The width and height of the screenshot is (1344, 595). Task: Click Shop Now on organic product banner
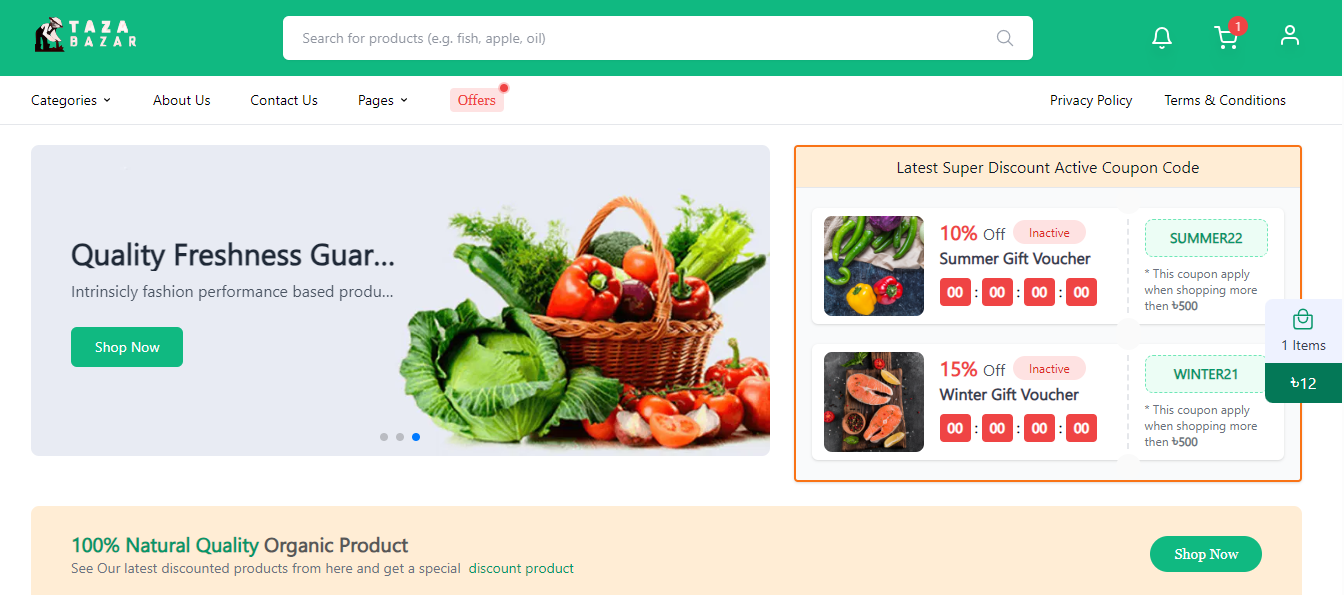click(x=1206, y=554)
